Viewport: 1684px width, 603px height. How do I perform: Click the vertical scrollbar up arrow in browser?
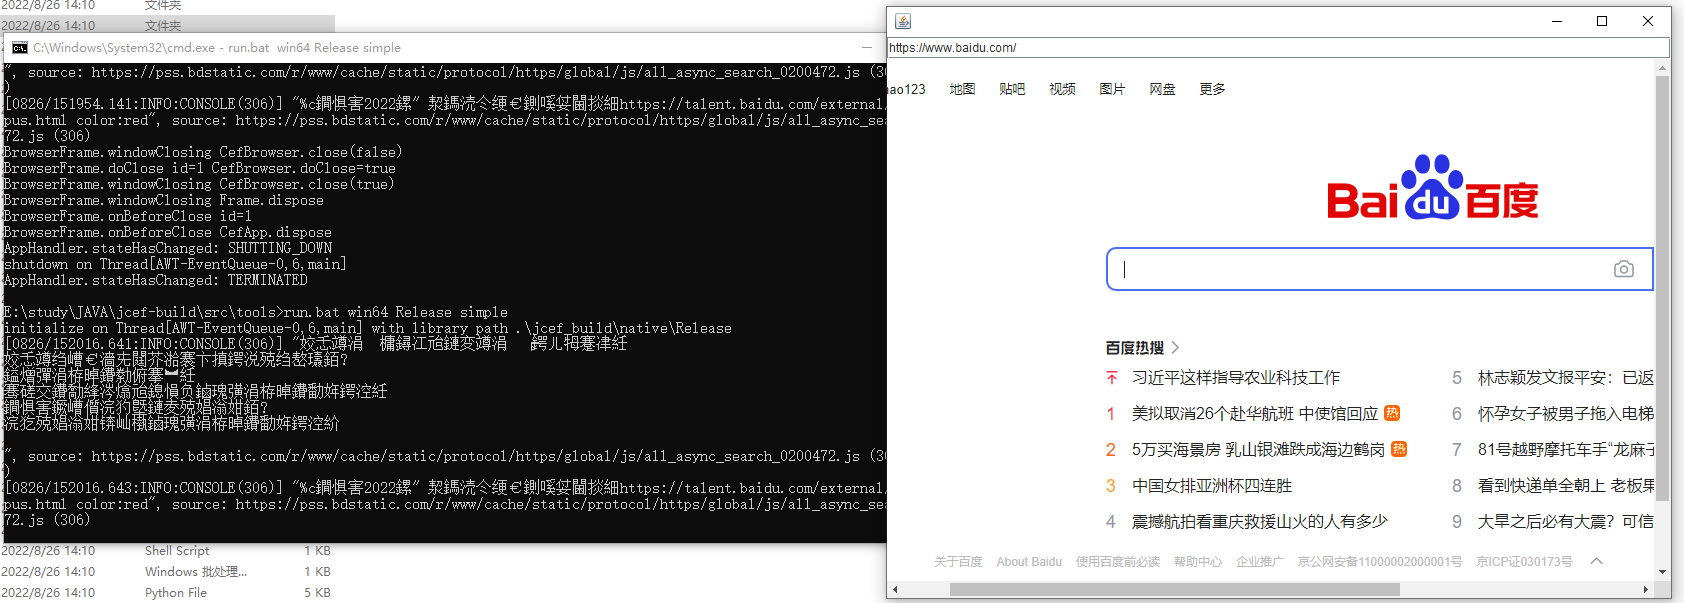coord(1663,69)
